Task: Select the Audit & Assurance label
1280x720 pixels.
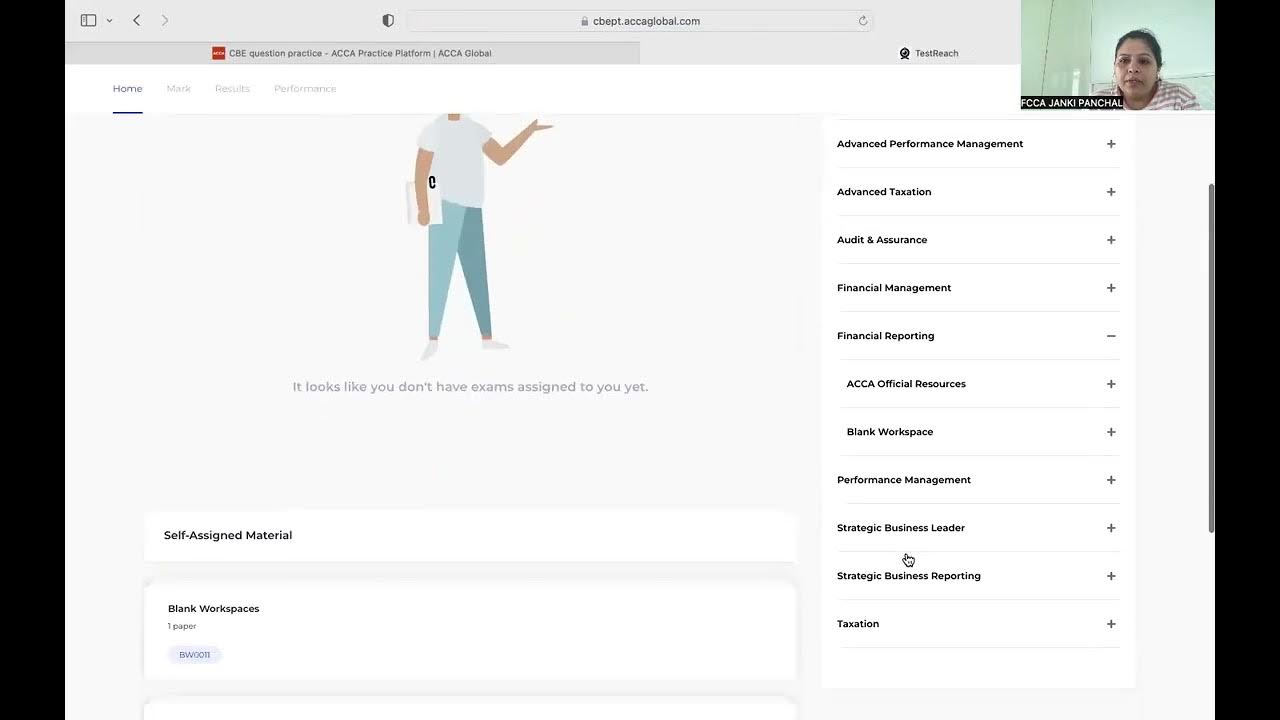Action: click(x=882, y=240)
